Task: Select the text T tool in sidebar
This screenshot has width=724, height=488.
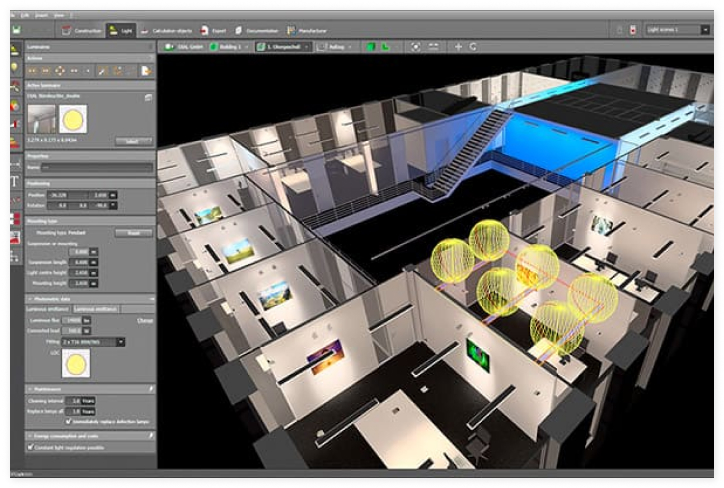Action: point(14,182)
